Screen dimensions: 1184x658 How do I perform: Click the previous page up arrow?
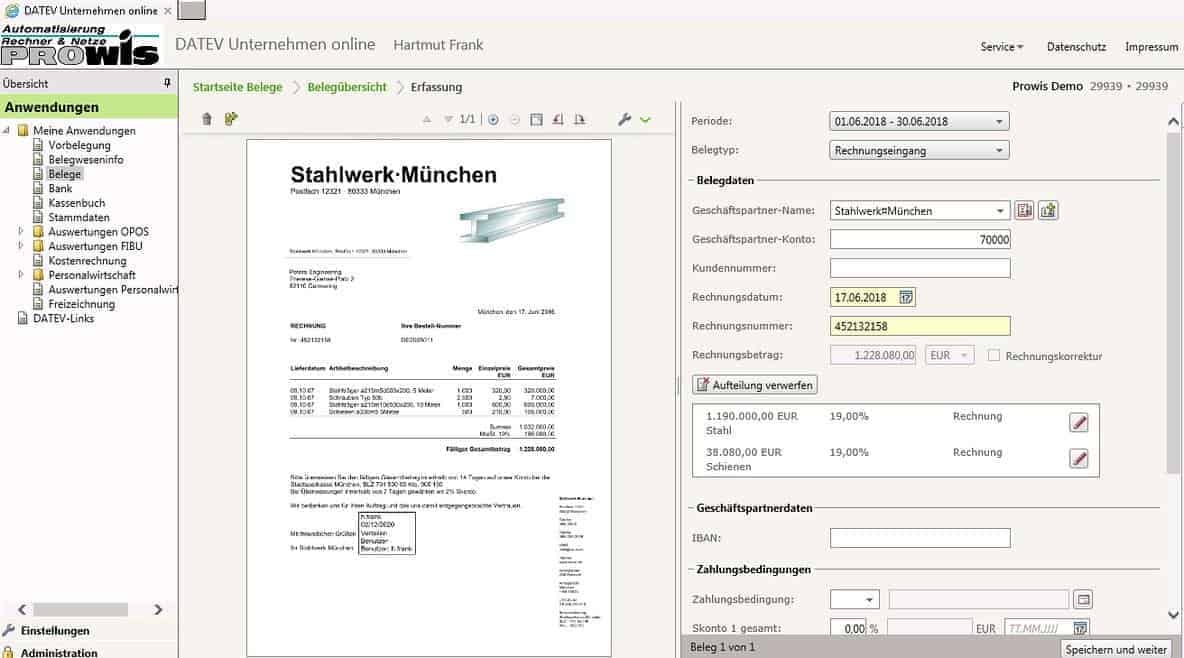coord(427,119)
